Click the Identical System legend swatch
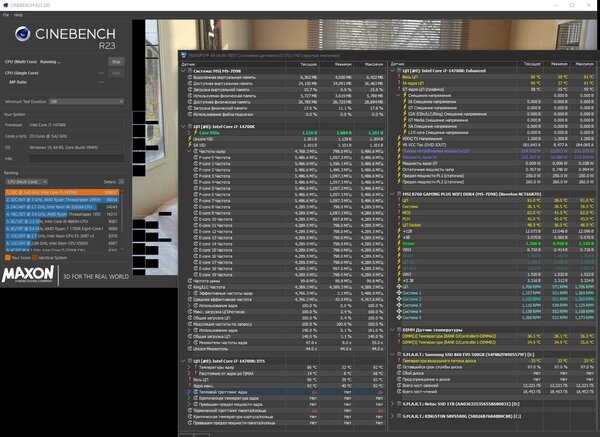This screenshot has width=600, height=437. pos(35,258)
